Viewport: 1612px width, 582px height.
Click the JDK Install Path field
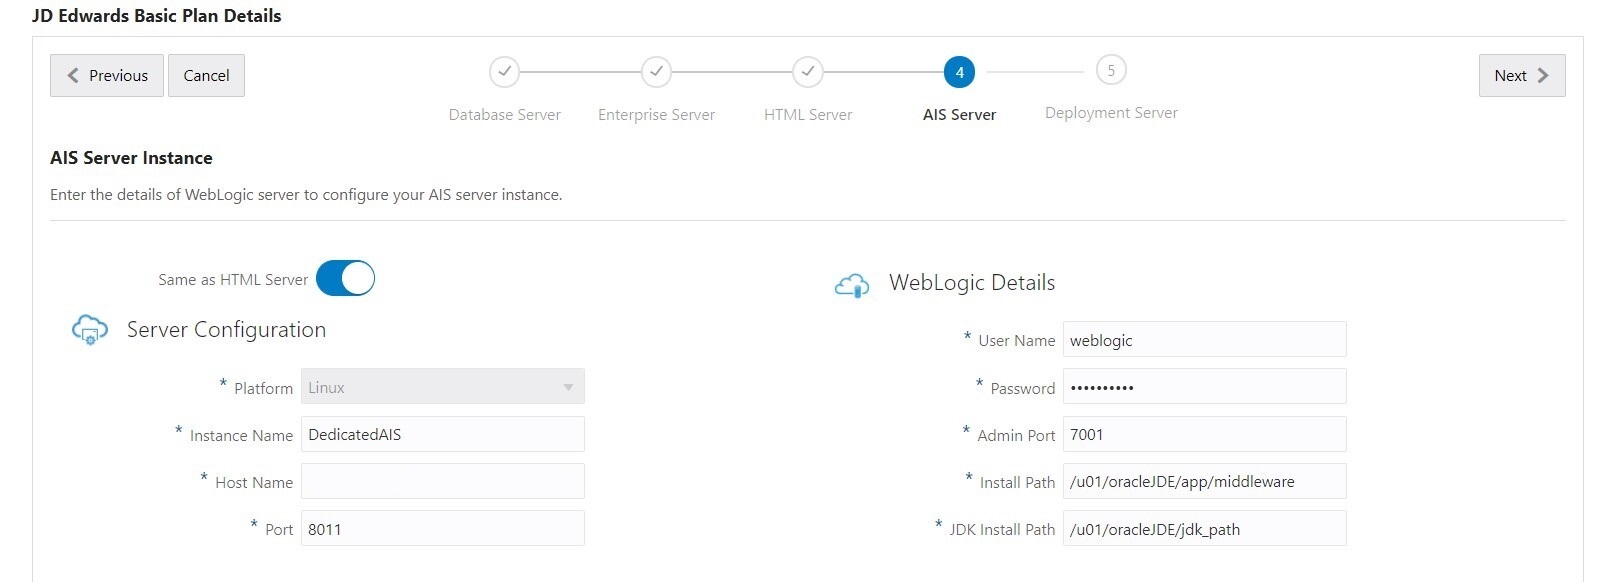pyautogui.click(x=1205, y=529)
